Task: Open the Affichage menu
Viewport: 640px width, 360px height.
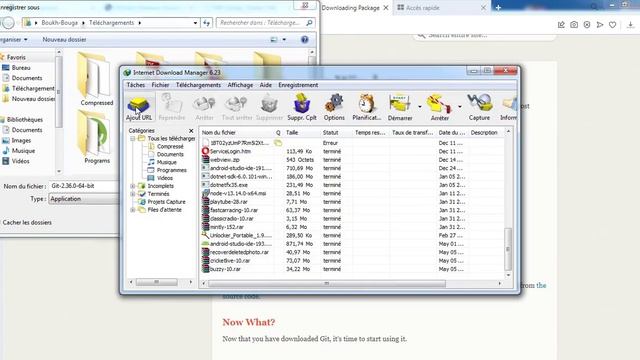Action: pyautogui.click(x=240, y=85)
